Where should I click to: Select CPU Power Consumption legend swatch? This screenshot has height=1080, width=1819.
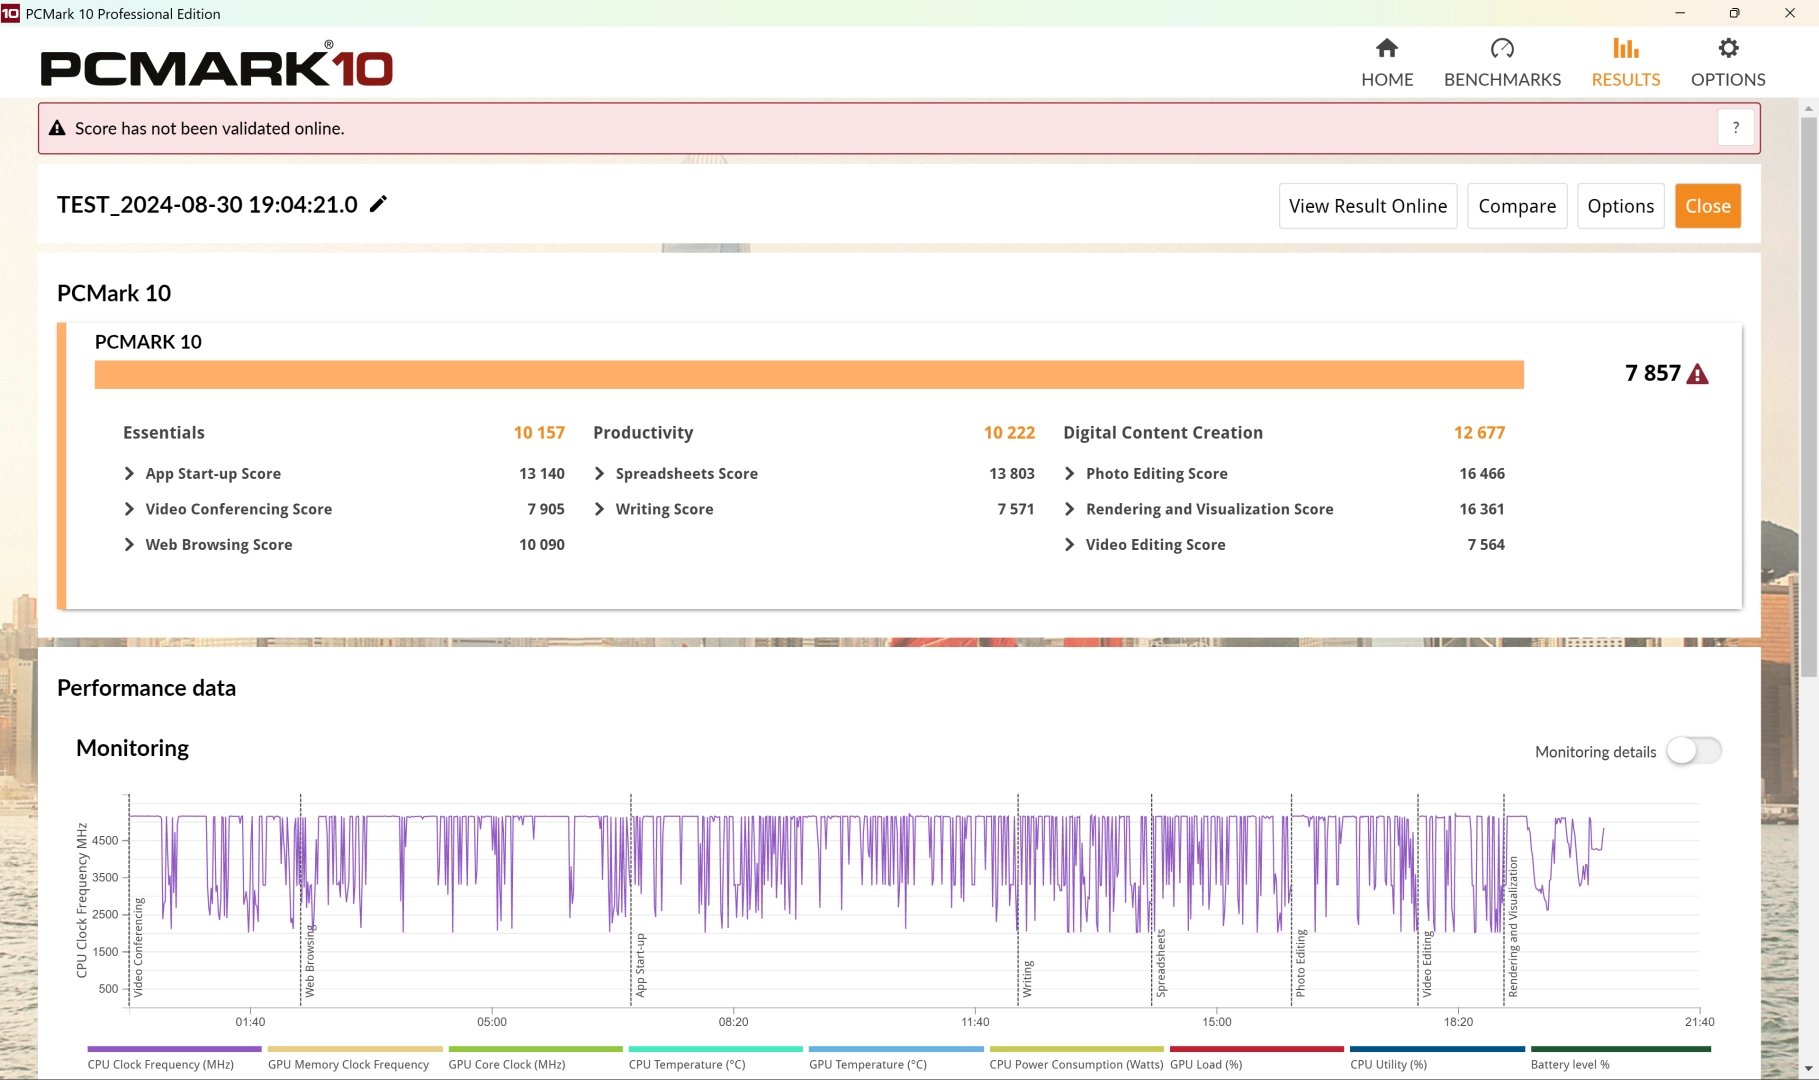pyautogui.click(x=1077, y=1049)
